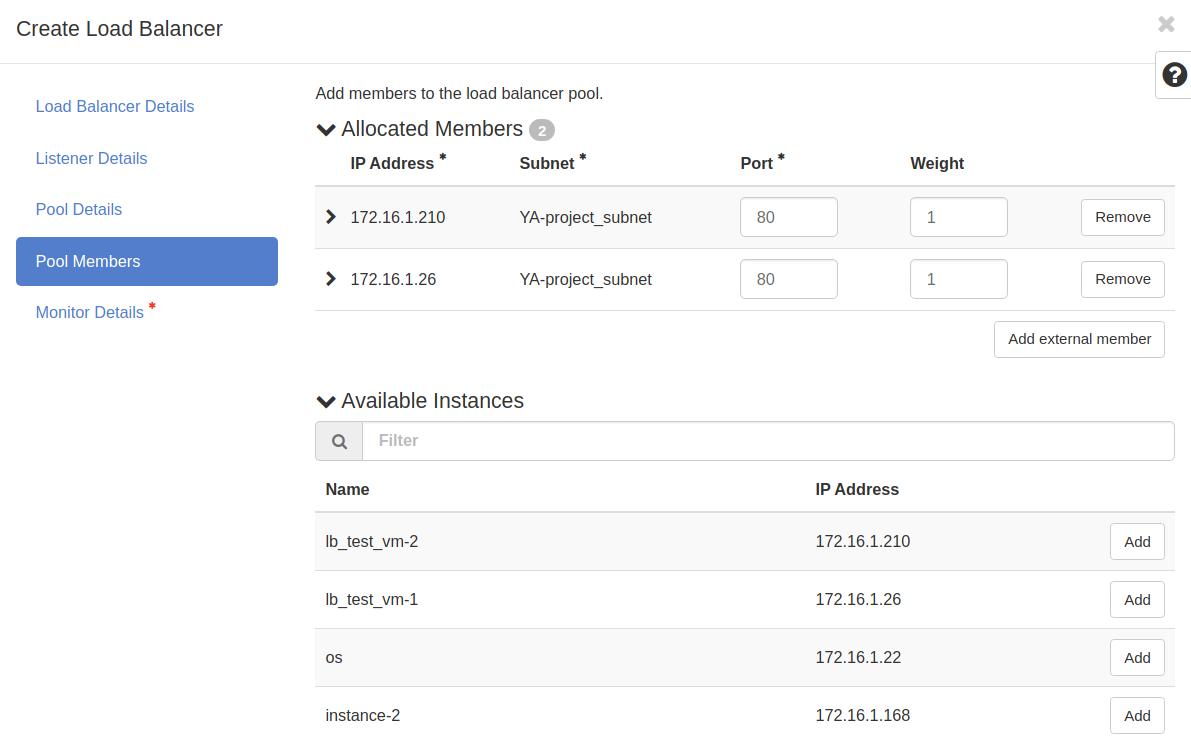
Task: Add the lb_test_vm-2 instance to pool
Action: 1137,541
